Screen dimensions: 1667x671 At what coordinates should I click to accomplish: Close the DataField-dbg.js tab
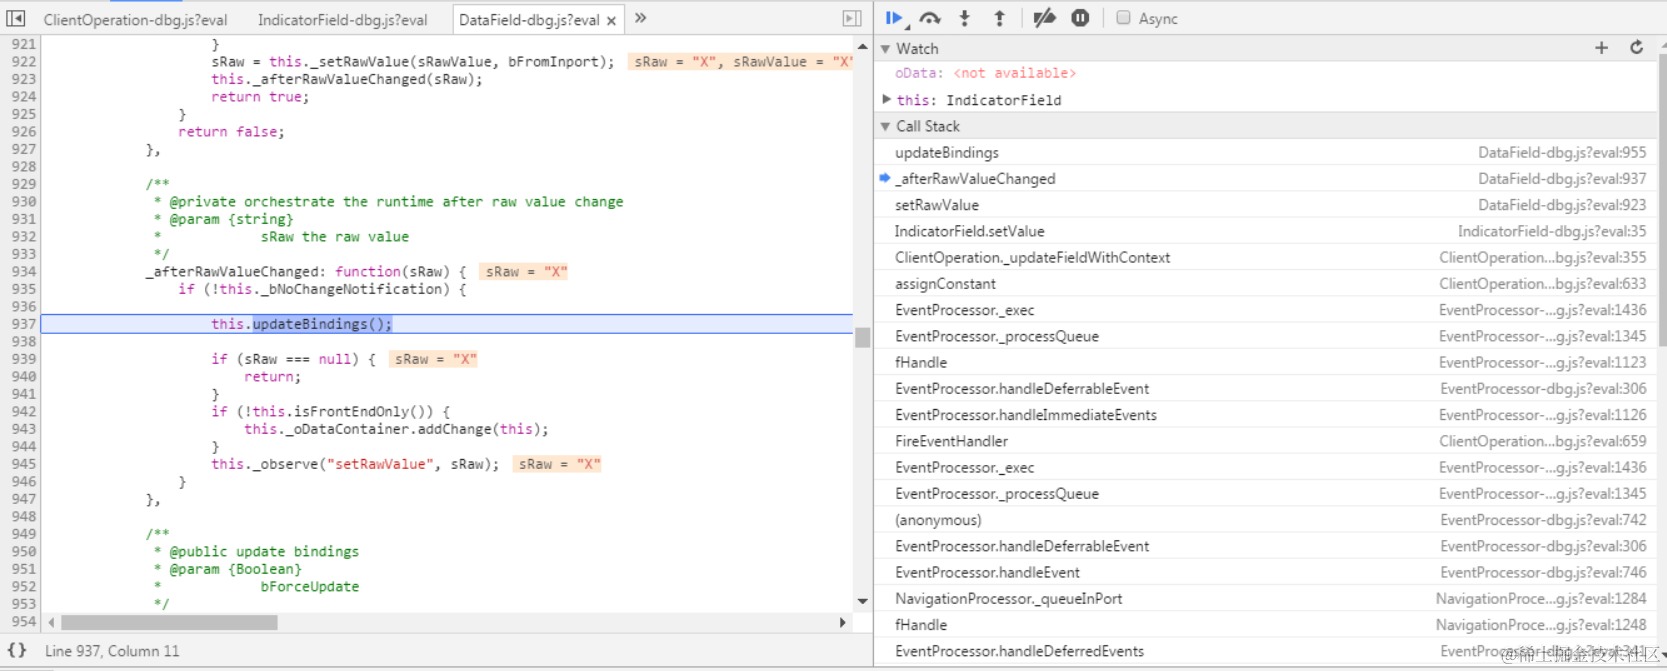(611, 20)
